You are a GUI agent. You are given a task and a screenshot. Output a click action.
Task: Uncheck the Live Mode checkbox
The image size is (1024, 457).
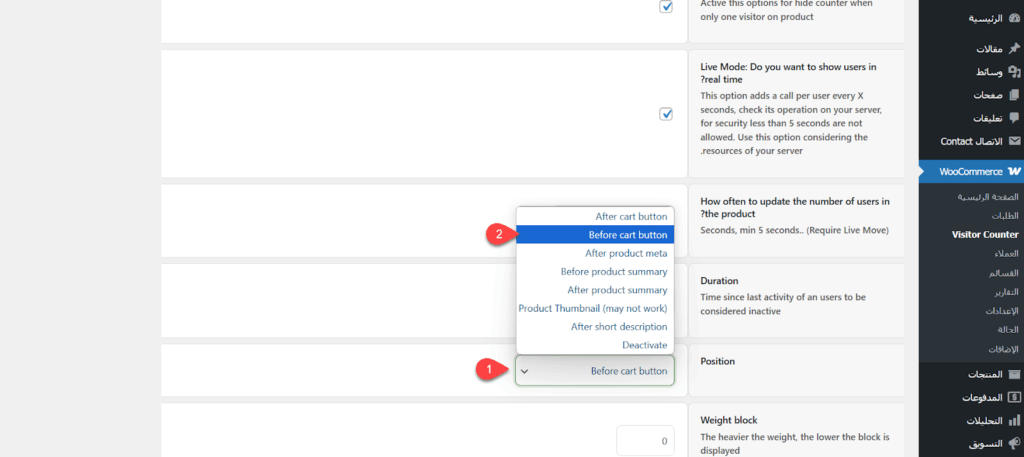(x=666, y=114)
